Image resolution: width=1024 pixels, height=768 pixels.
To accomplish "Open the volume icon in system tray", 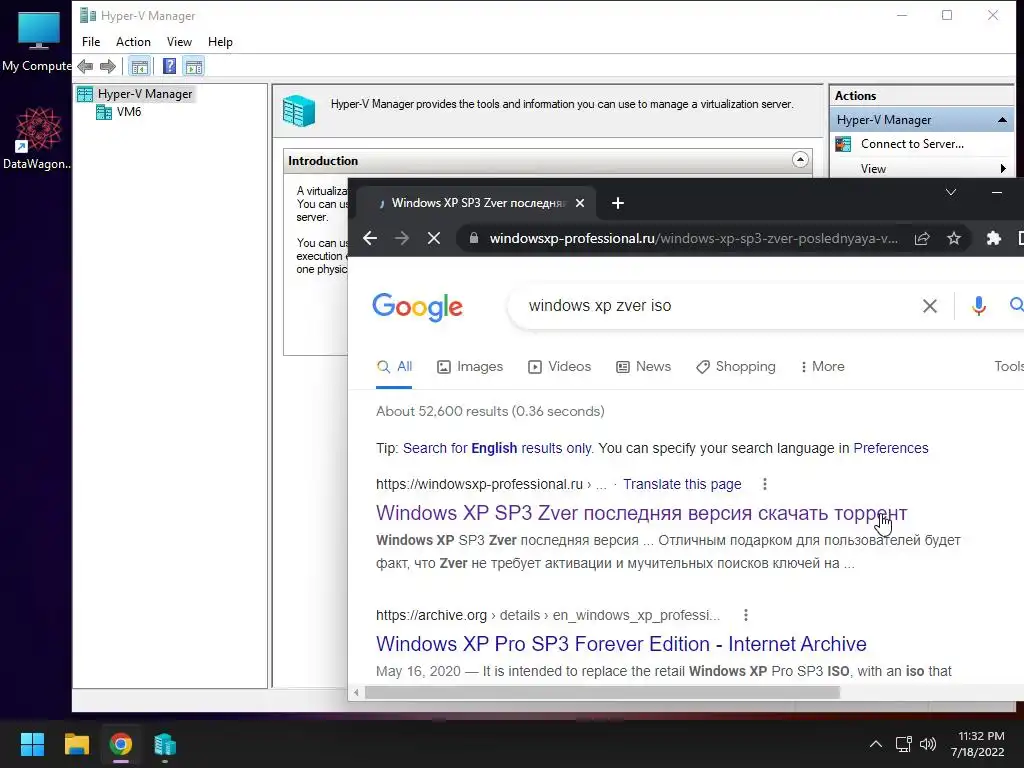I will coord(927,744).
